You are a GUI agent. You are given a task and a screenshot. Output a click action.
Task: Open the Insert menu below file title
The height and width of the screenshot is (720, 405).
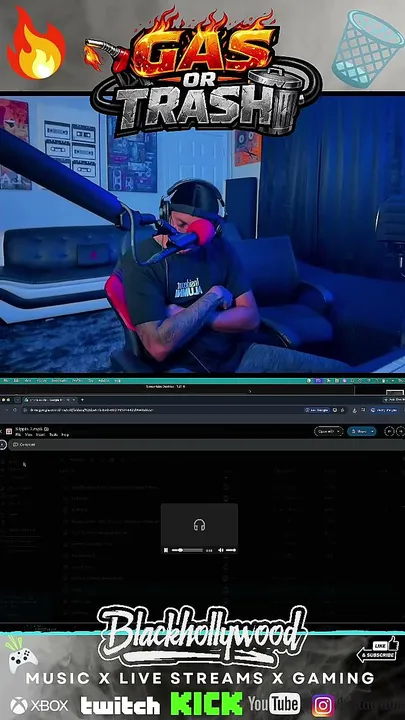pos(40,434)
